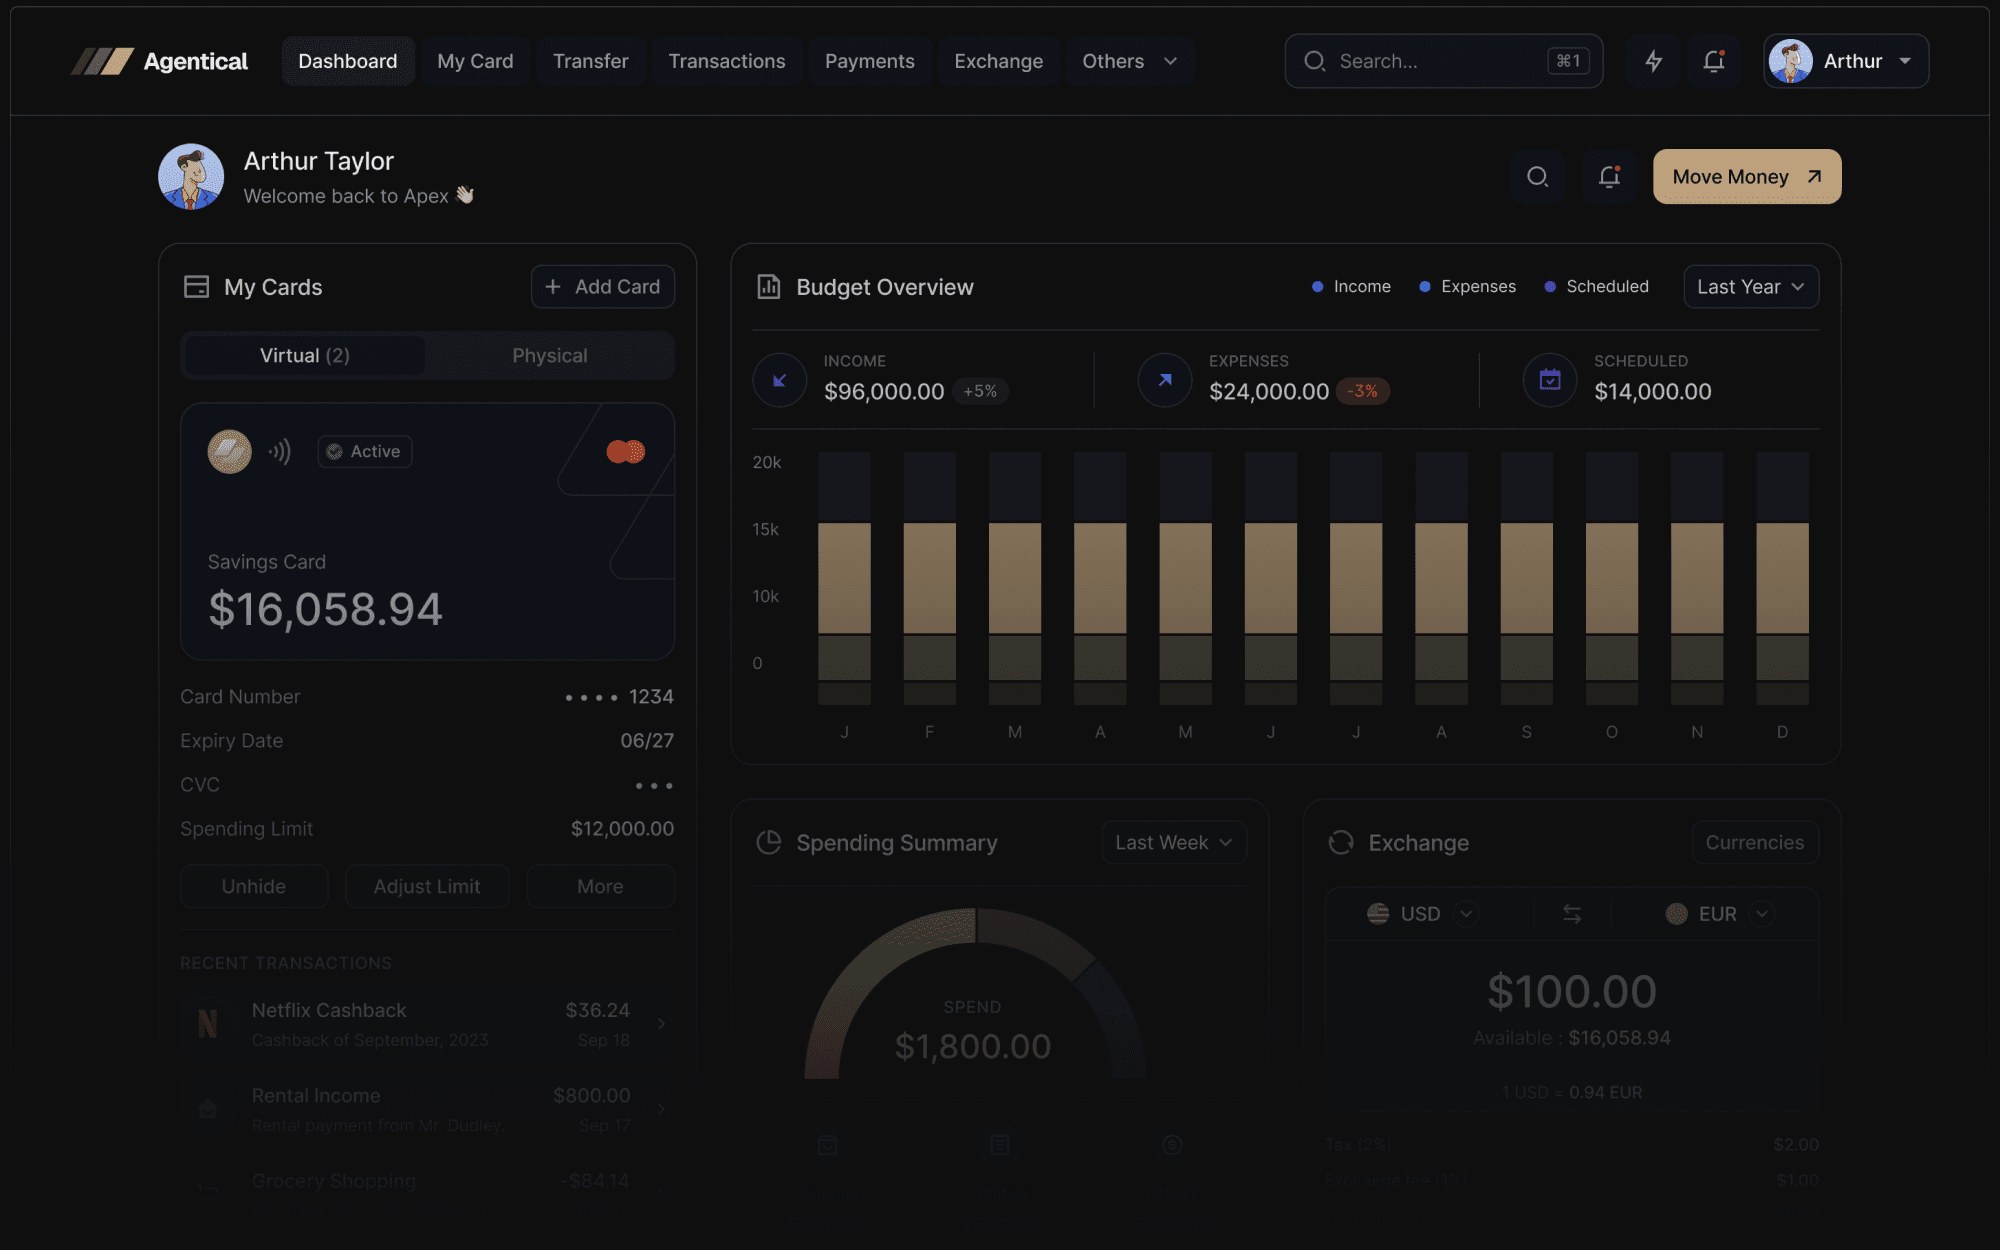
Task: Switch to the Physical cards tab
Action: coord(549,355)
